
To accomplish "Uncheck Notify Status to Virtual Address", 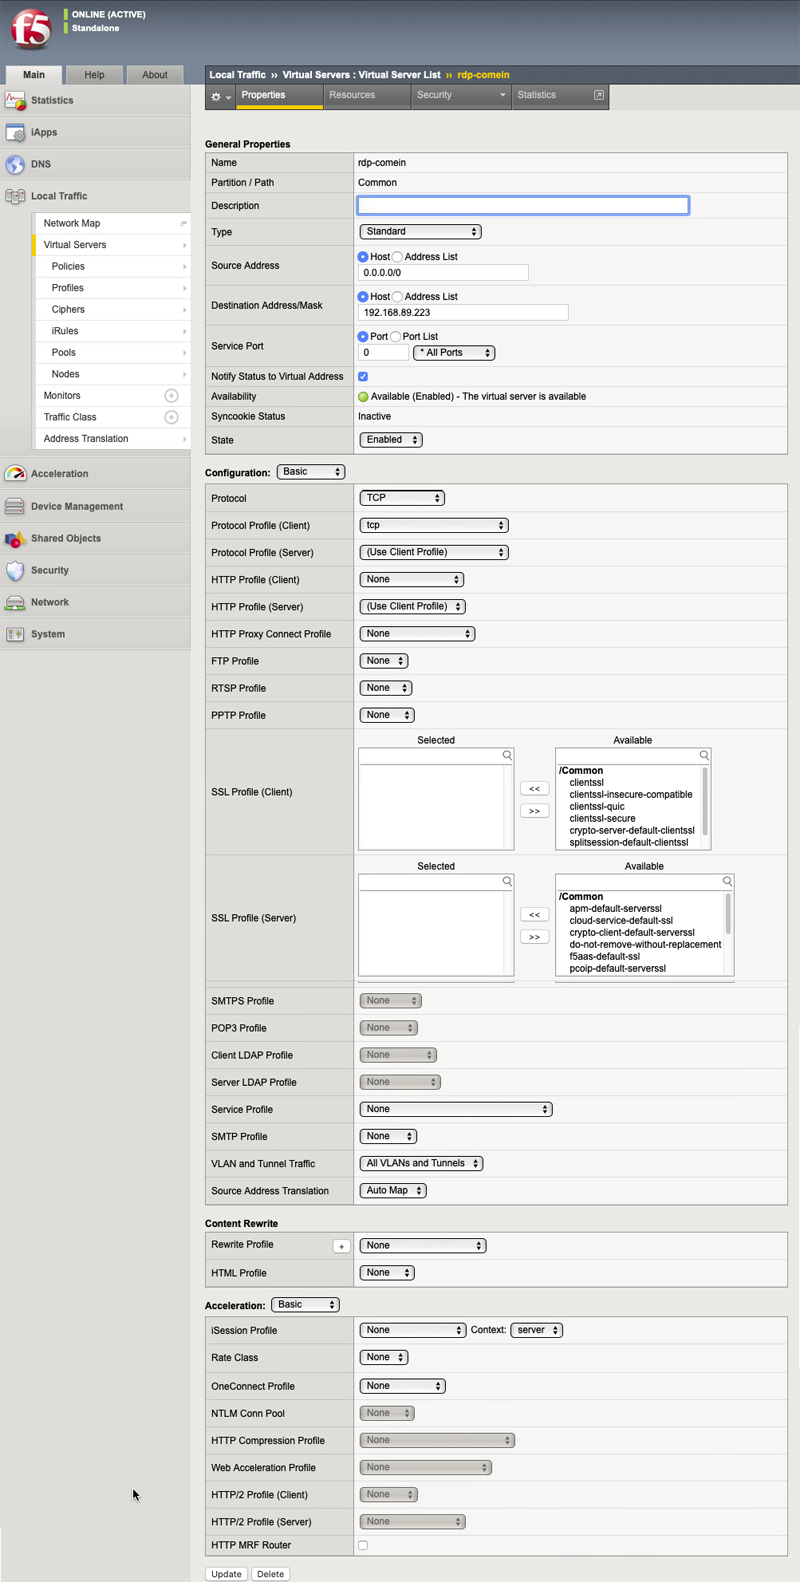I will (363, 377).
